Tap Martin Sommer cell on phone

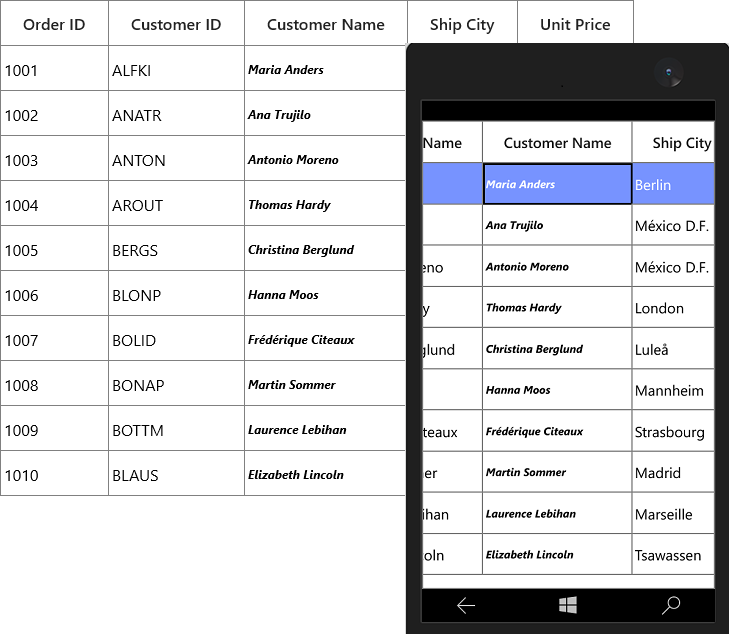click(557, 472)
